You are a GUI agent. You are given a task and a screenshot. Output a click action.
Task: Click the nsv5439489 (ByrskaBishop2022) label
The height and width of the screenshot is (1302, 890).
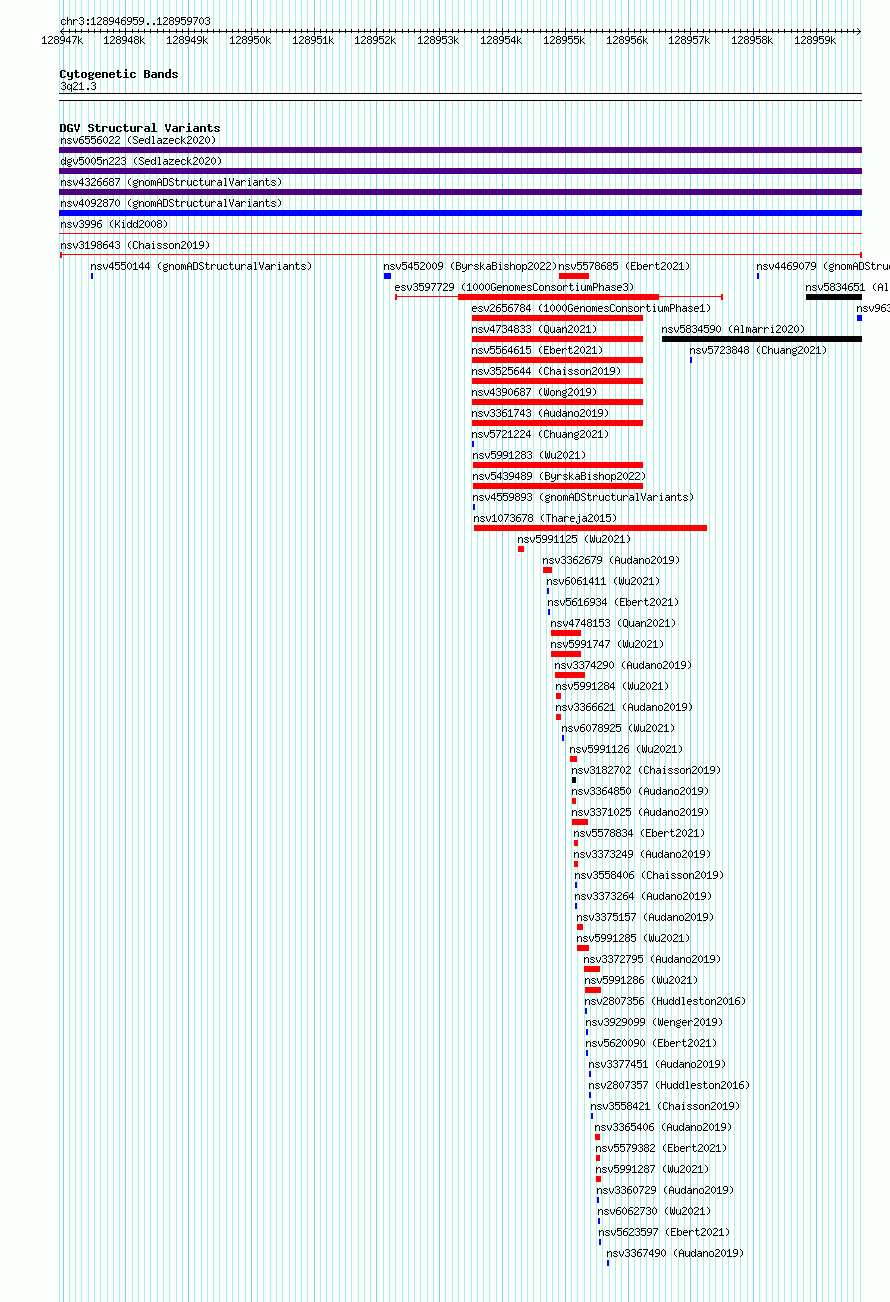click(560, 476)
